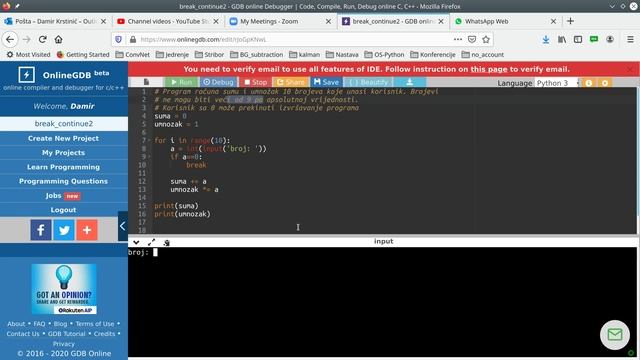Save the project with Save
Image resolution: width=640 pixels, height=360 pixels.
[x=326, y=82]
